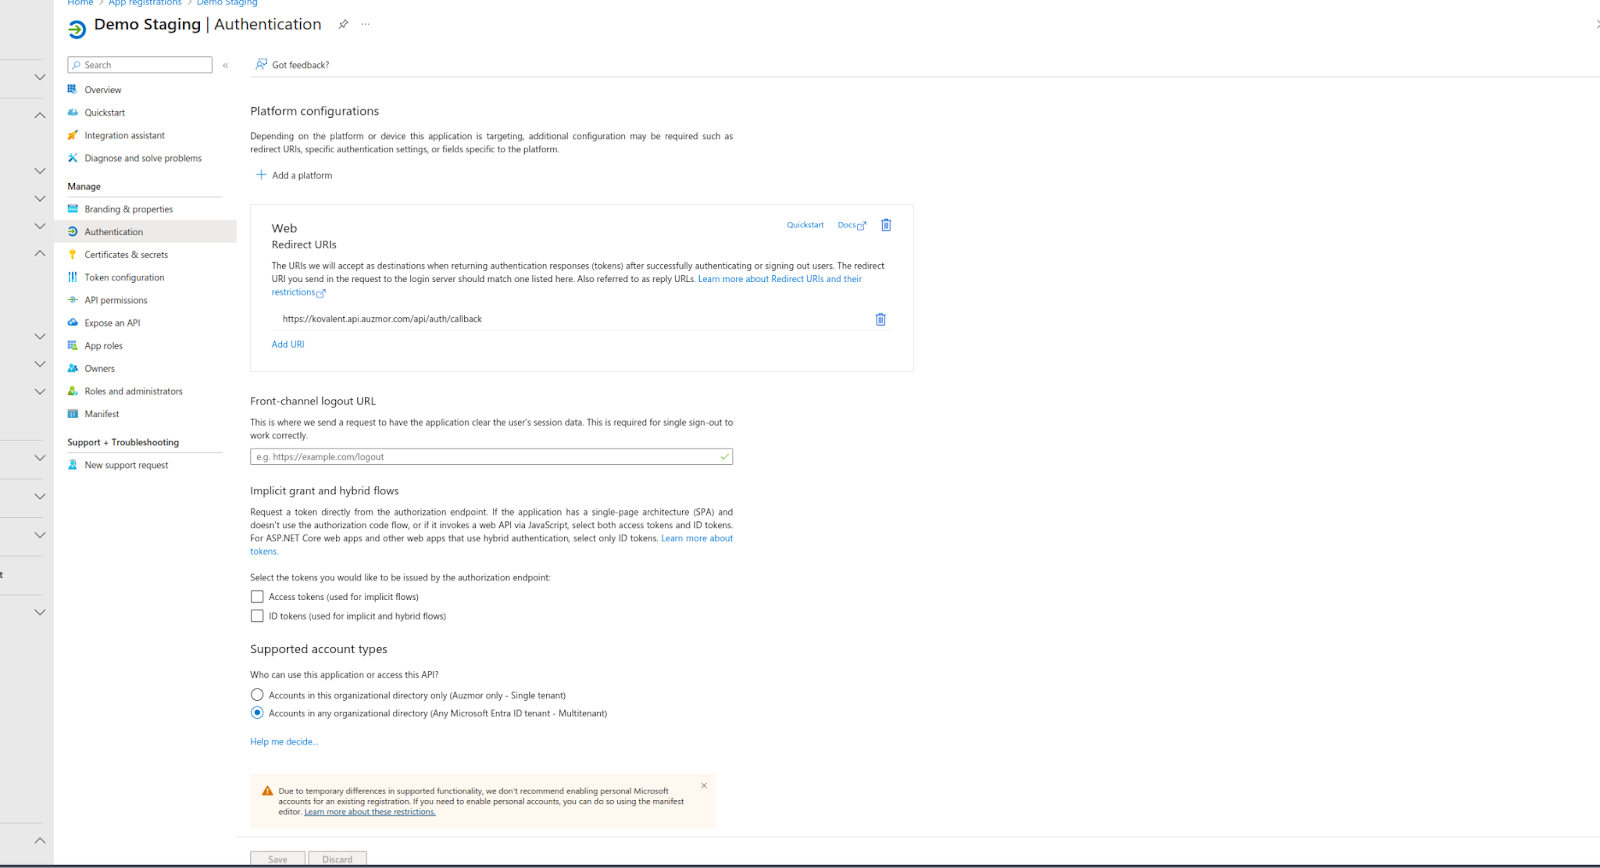The image size is (1600, 868).
Task: Select Multitenant account type radio button
Action: [257, 713]
